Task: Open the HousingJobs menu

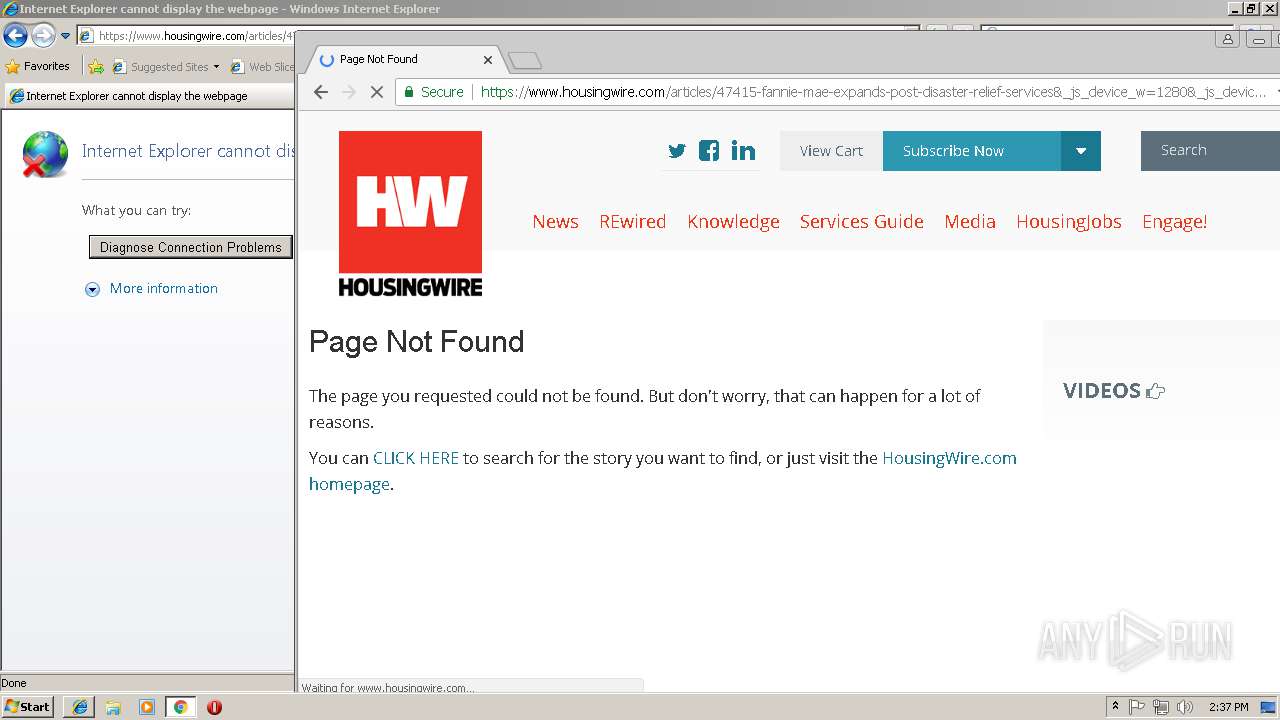Action: 1068,222
